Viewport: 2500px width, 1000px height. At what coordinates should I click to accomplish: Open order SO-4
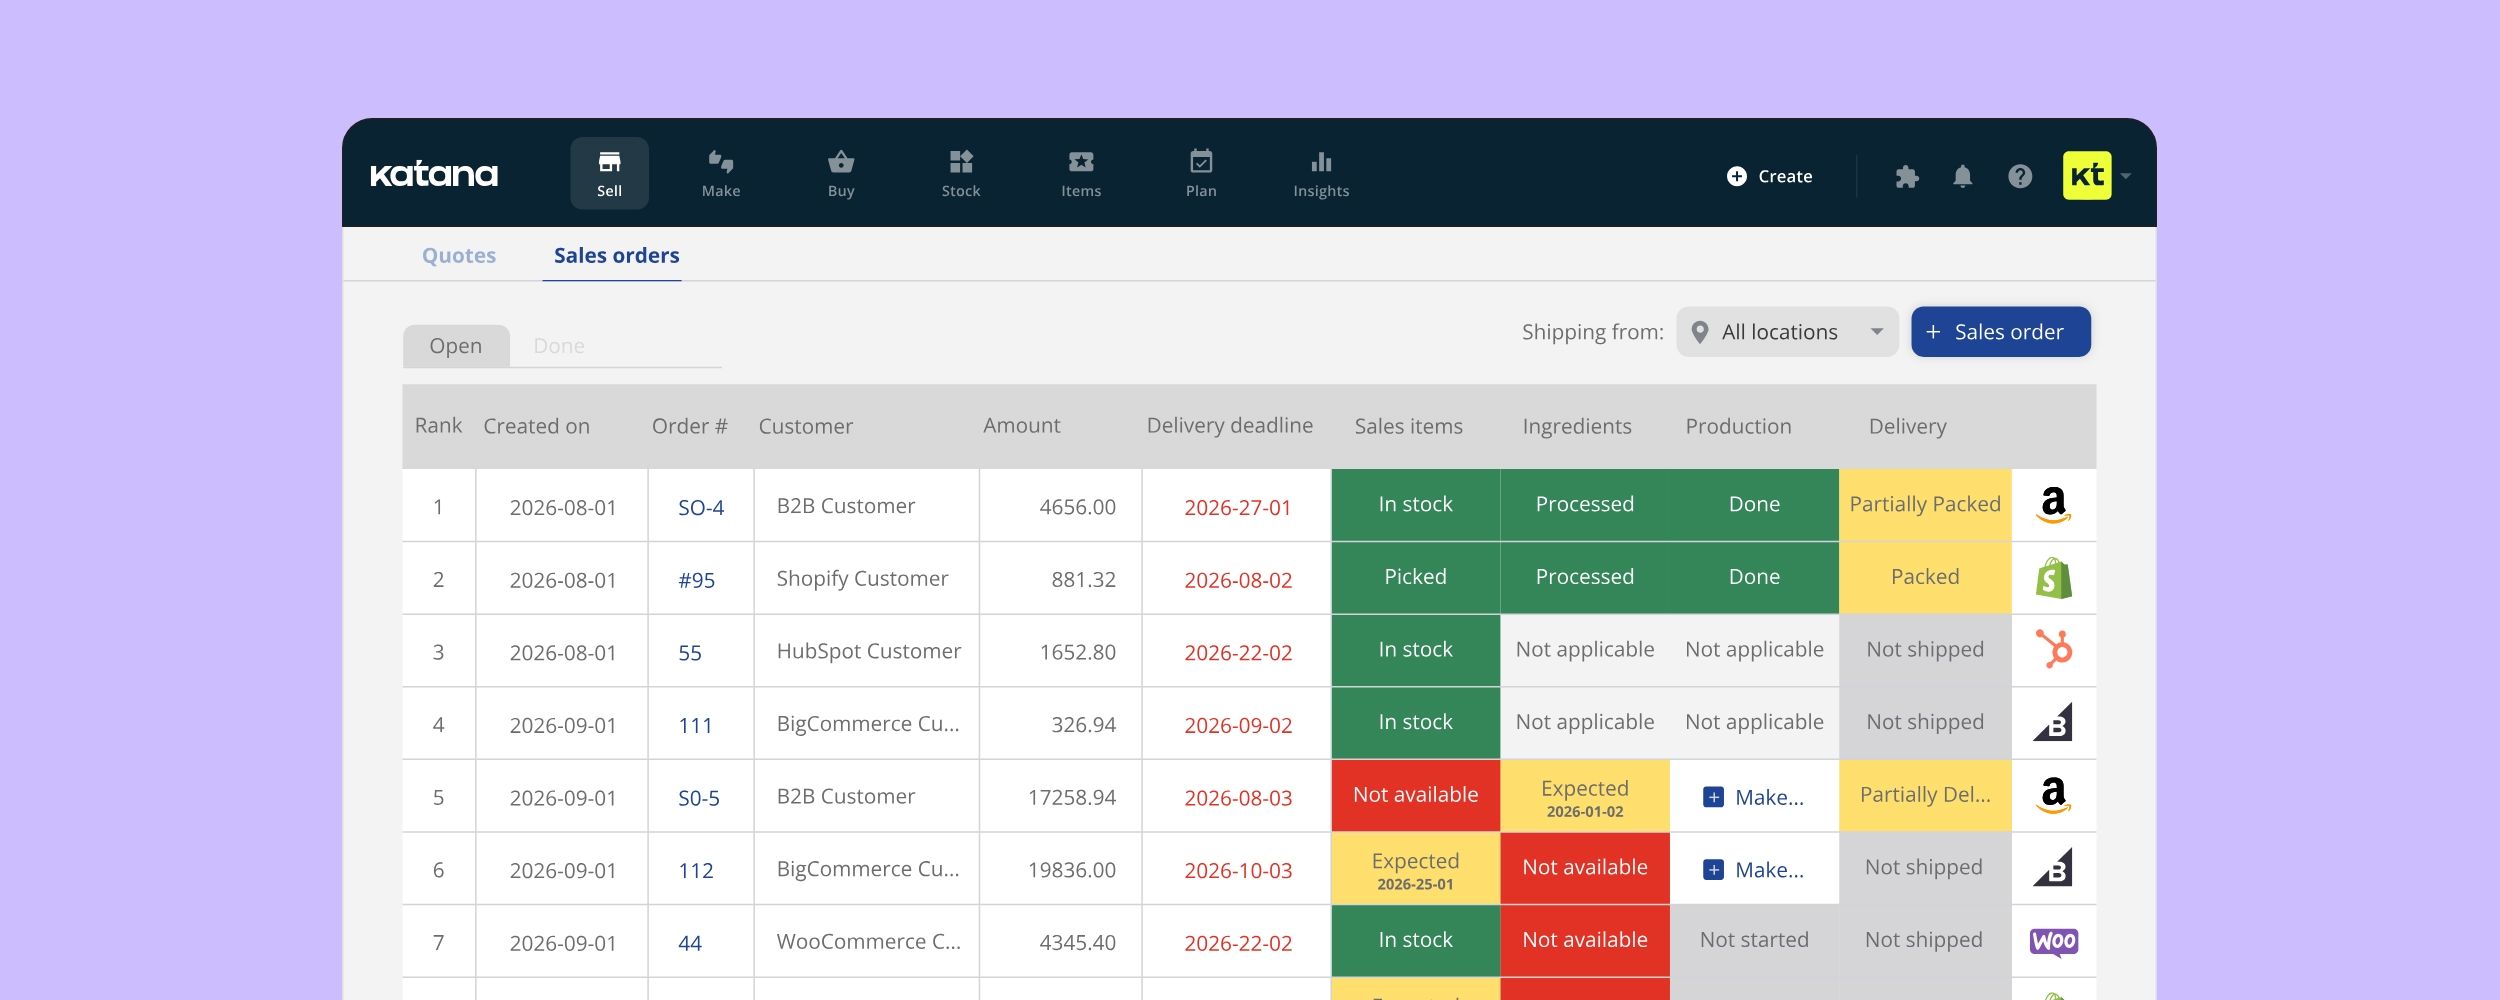(x=701, y=507)
